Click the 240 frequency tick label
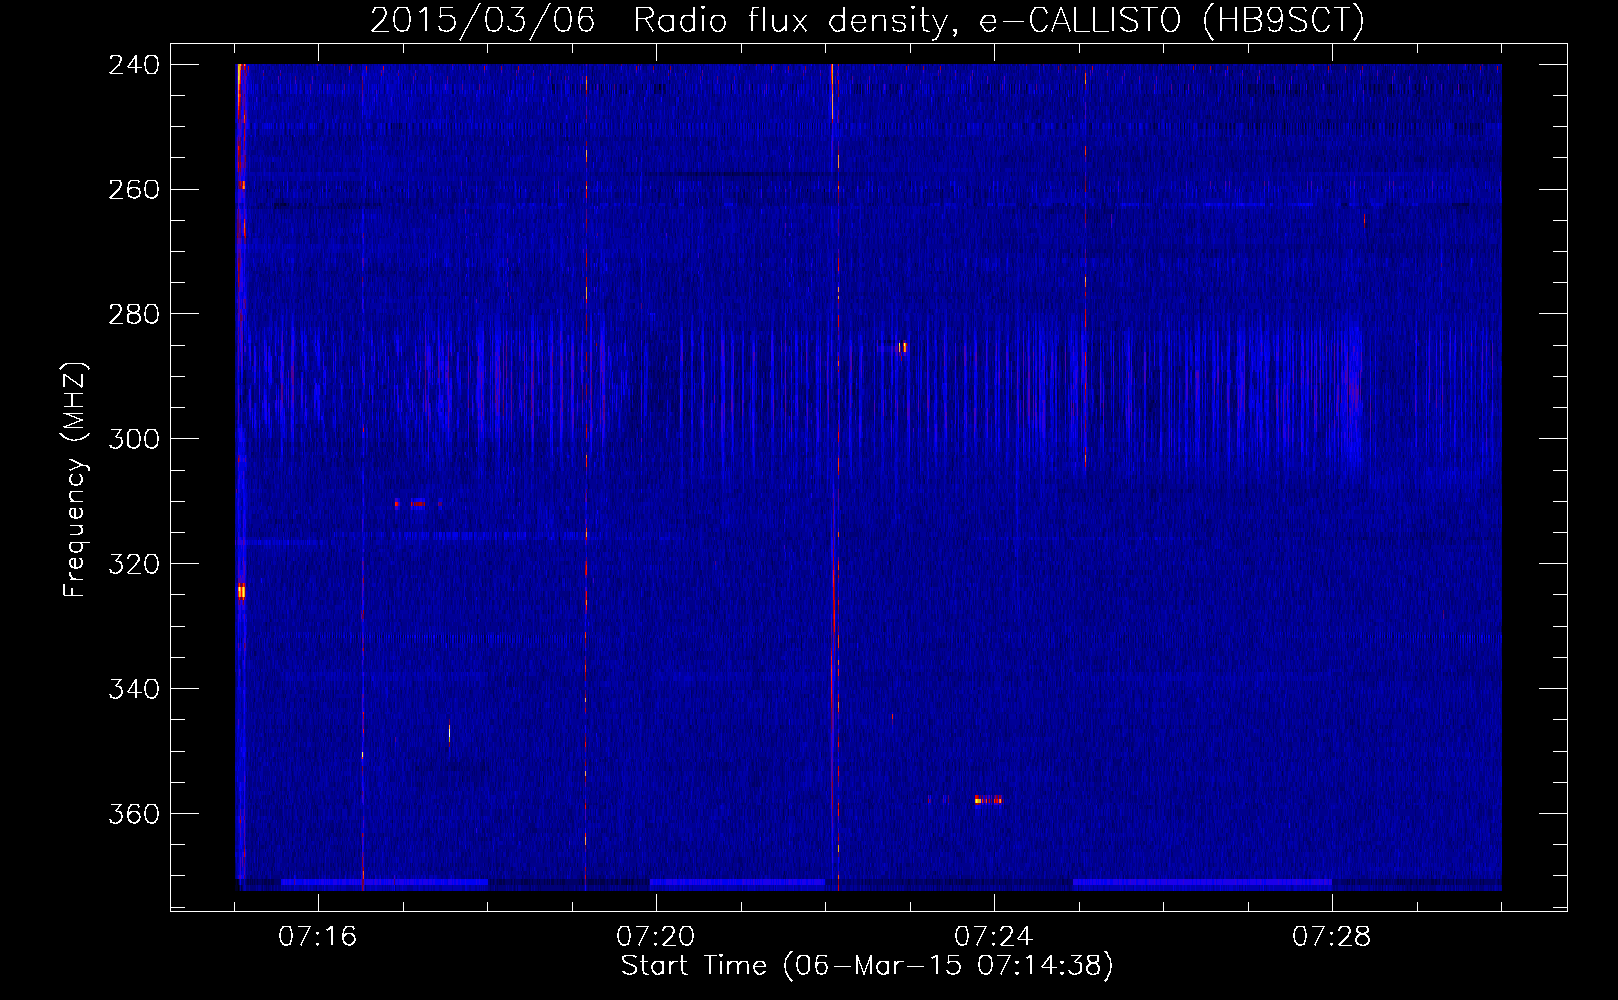 [x=134, y=65]
